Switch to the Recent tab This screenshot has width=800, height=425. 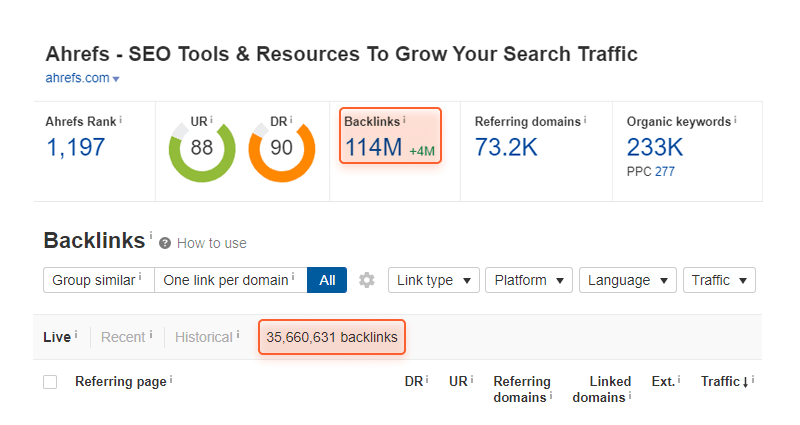tap(123, 337)
